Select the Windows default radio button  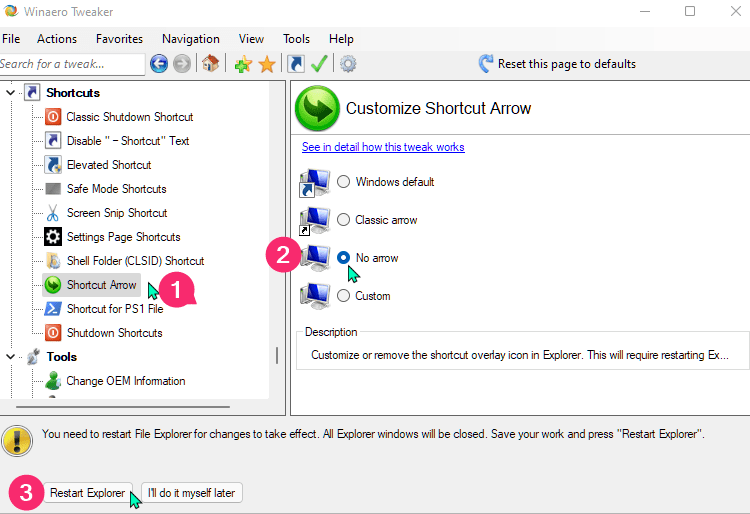pyautogui.click(x=343, y=182)
